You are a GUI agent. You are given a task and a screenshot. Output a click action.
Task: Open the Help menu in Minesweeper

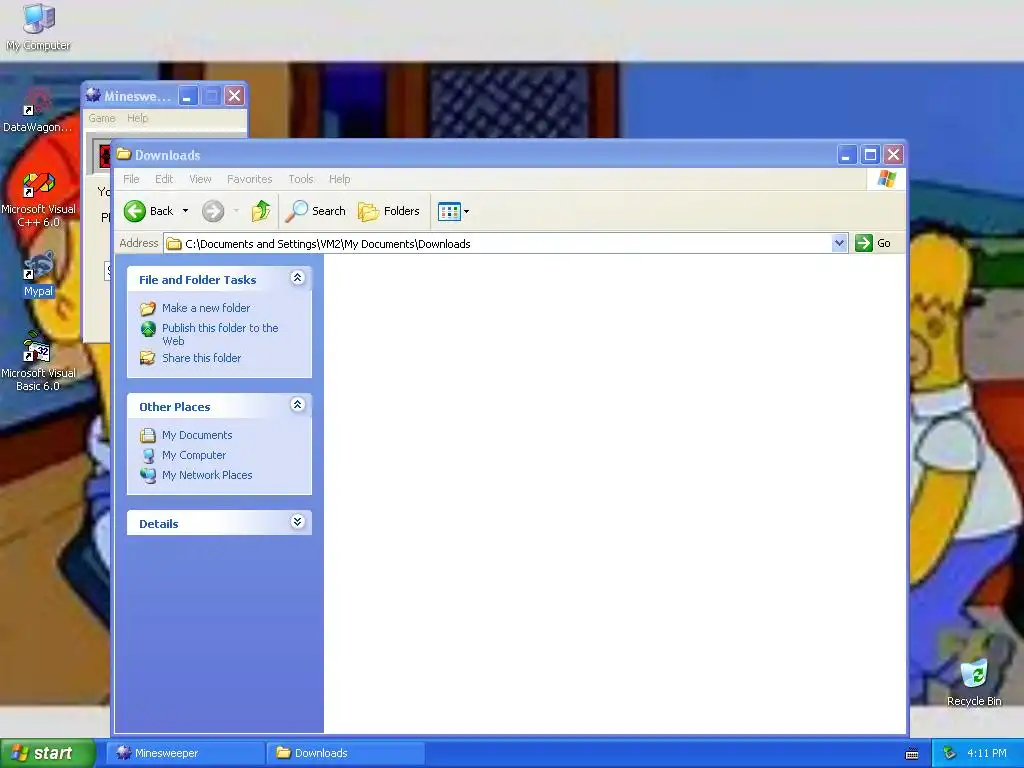pos(137,118)
